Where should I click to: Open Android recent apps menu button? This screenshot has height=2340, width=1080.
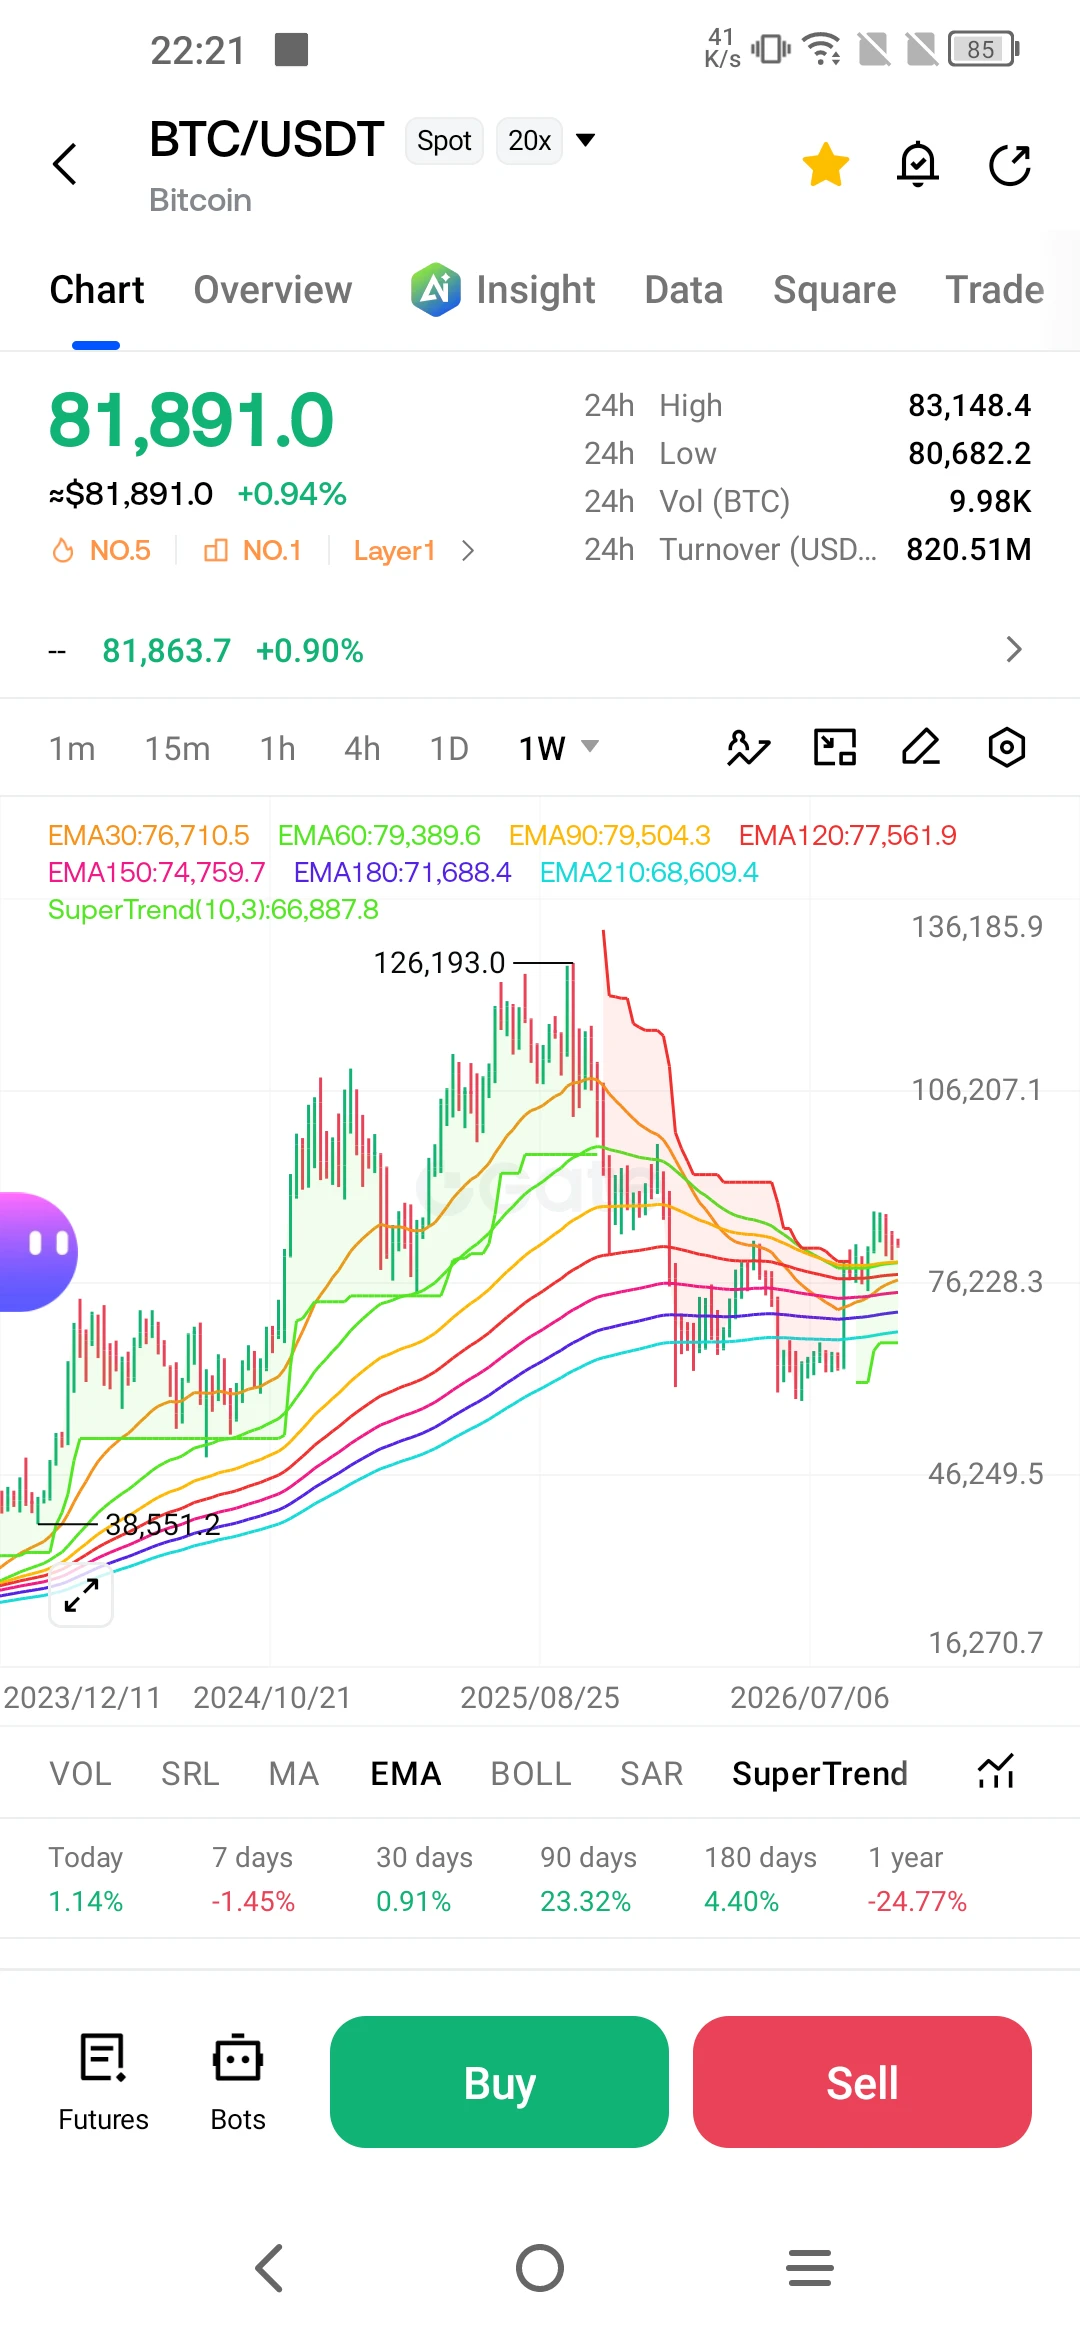point(810,2268)
